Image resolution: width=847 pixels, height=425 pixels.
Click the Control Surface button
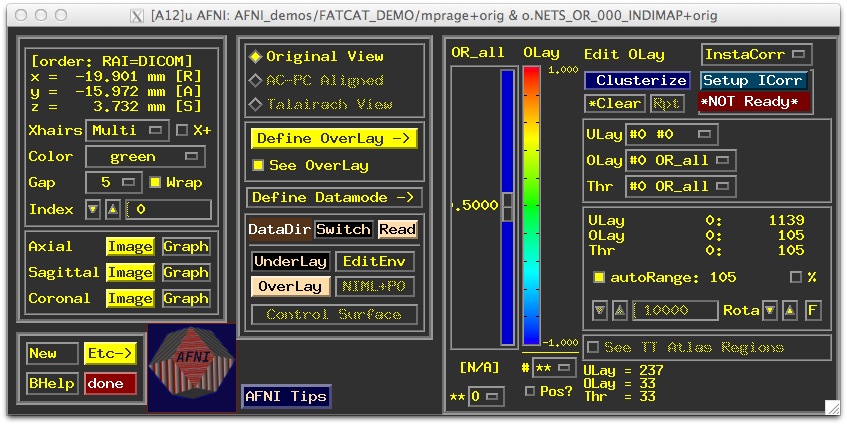tap(334, 314)
